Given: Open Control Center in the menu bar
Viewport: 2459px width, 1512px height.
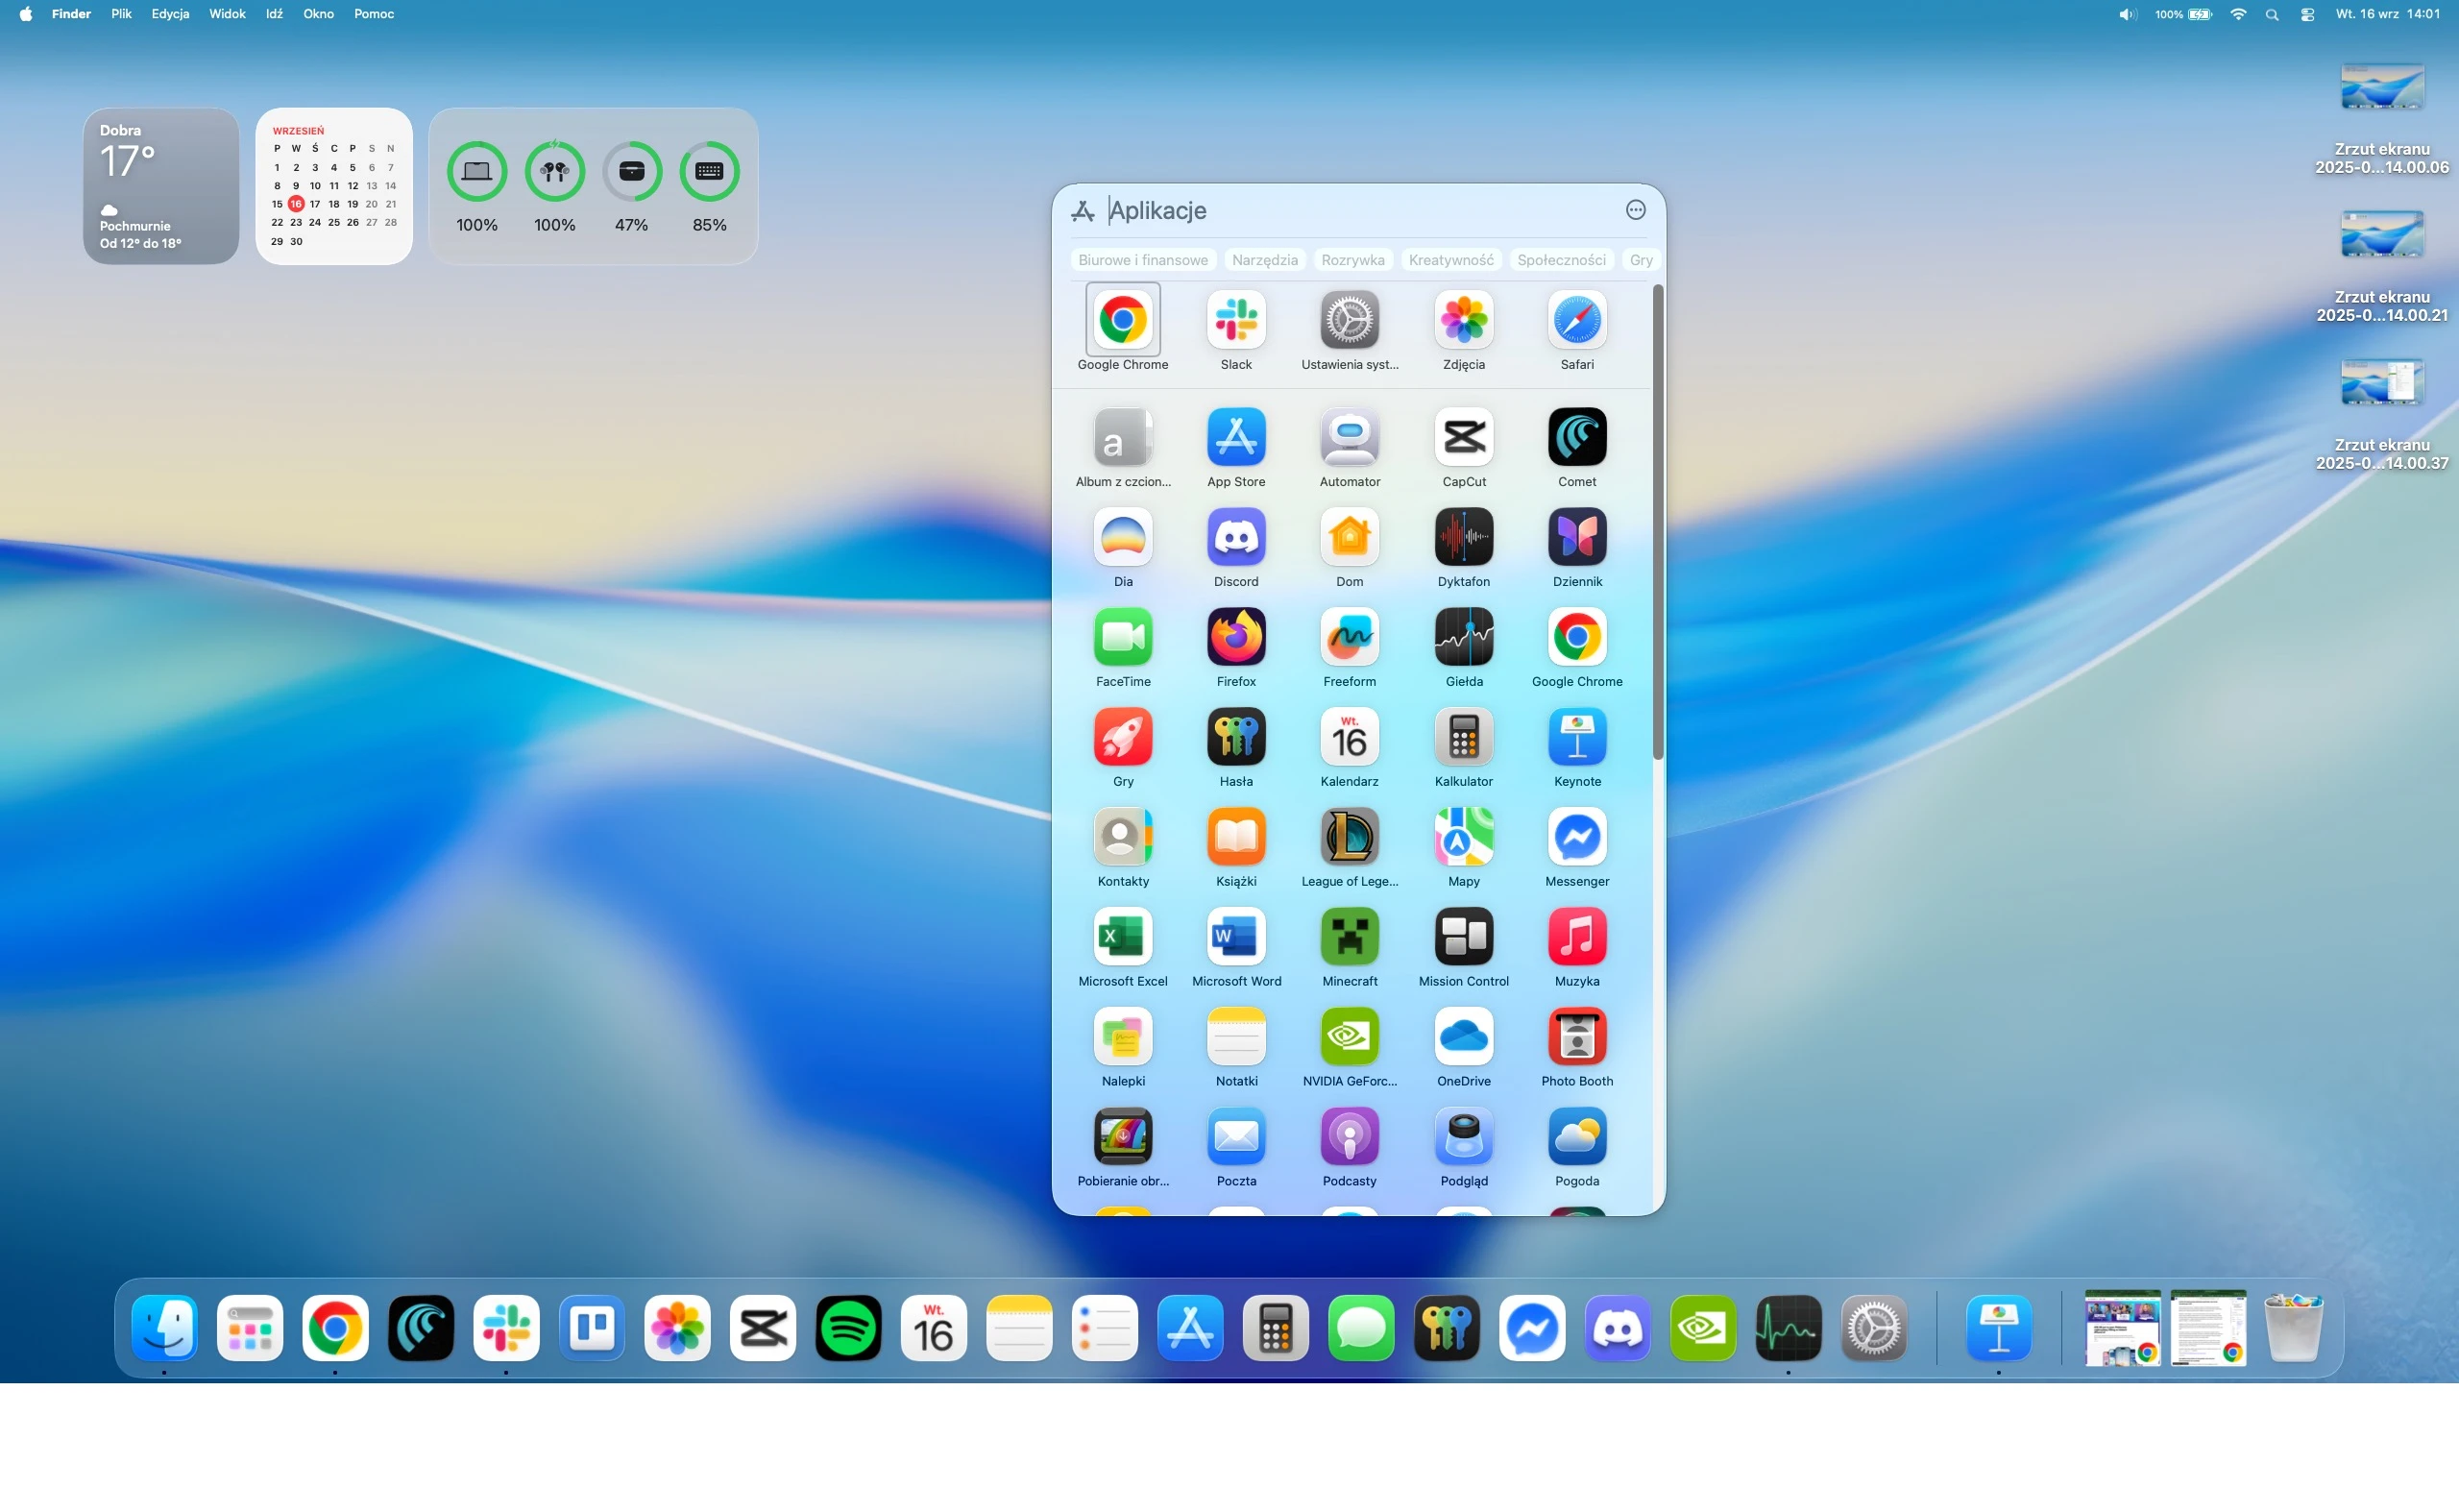Looking at the screenshot, I should [2307, 14].
